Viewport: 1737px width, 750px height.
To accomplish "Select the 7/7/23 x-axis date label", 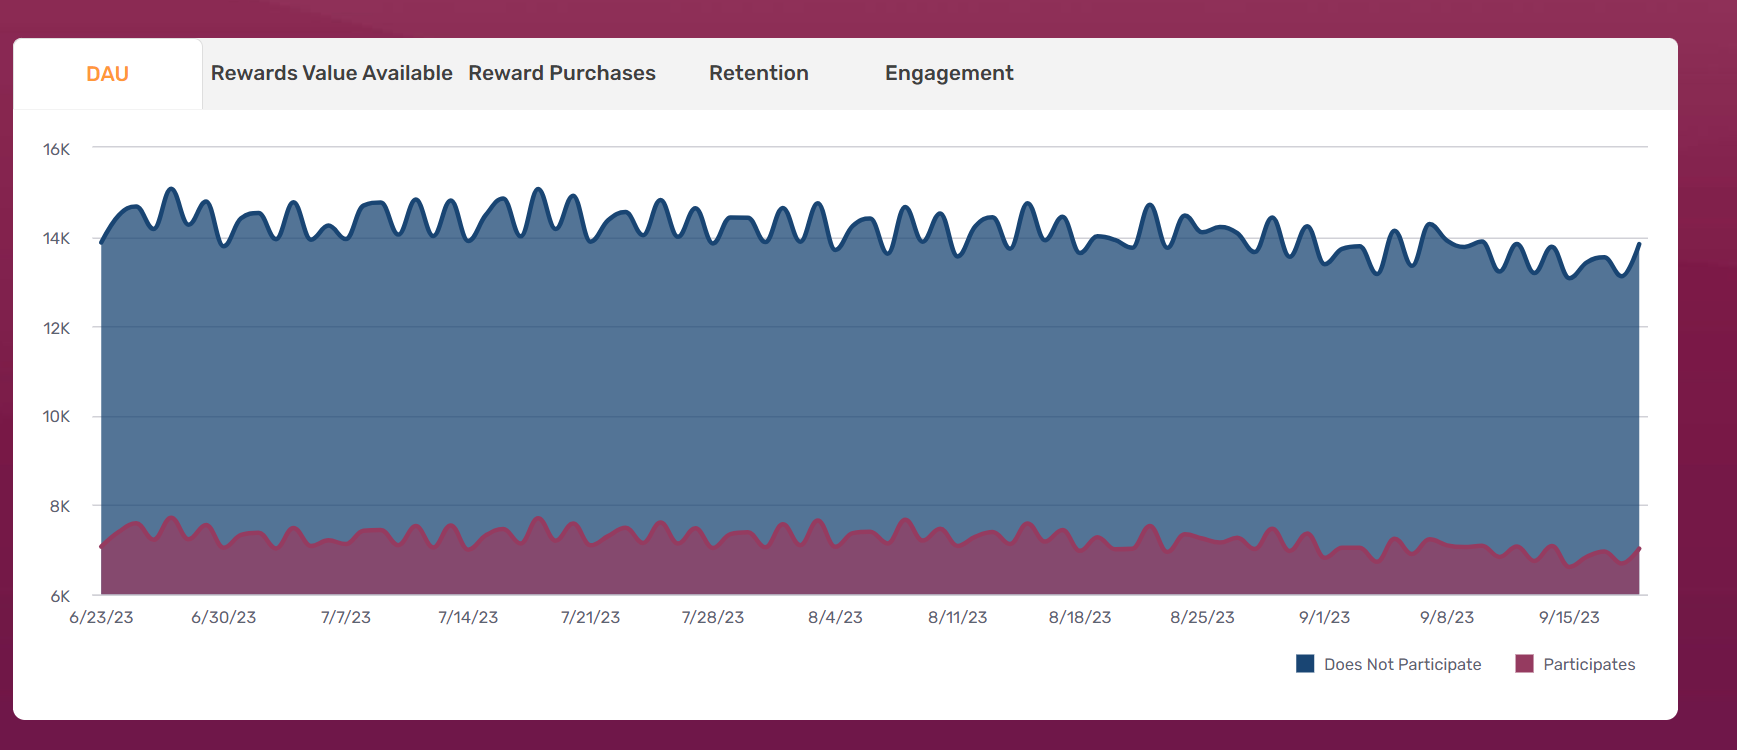I will pyautogui.click(x=345, y=617).
